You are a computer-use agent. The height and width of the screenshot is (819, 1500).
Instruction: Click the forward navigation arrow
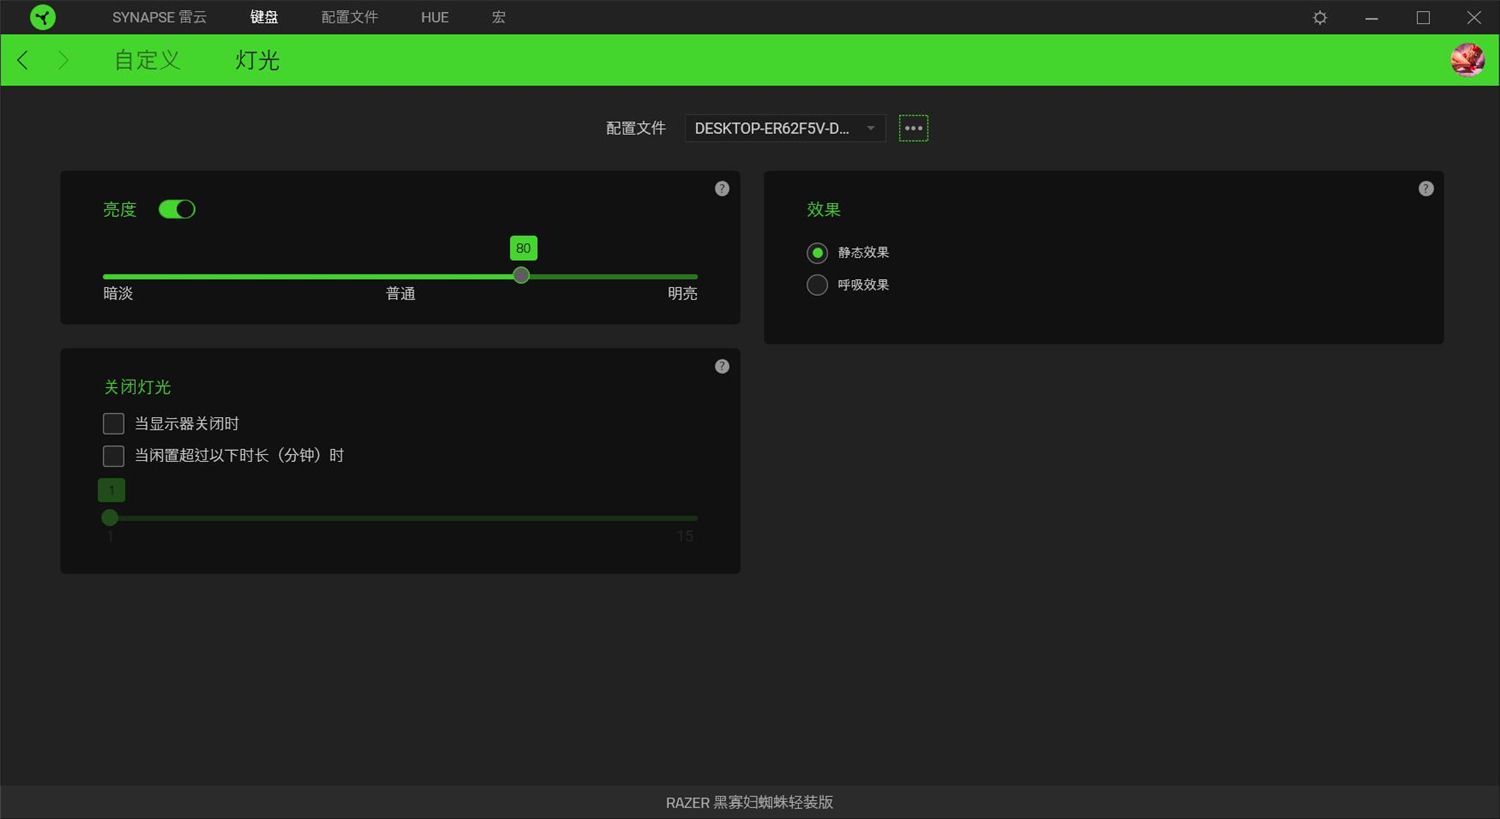point(63,59)
